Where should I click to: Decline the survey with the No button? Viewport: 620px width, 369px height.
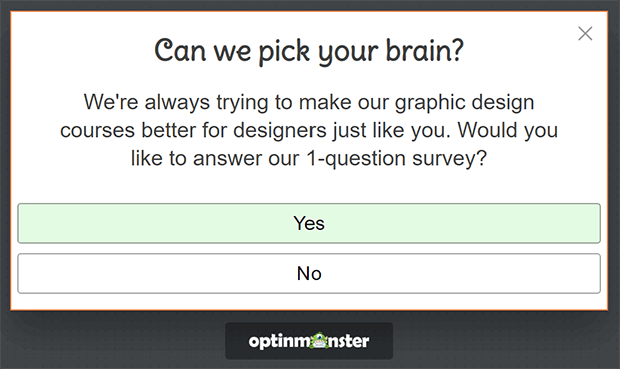[x=309, y=273]
